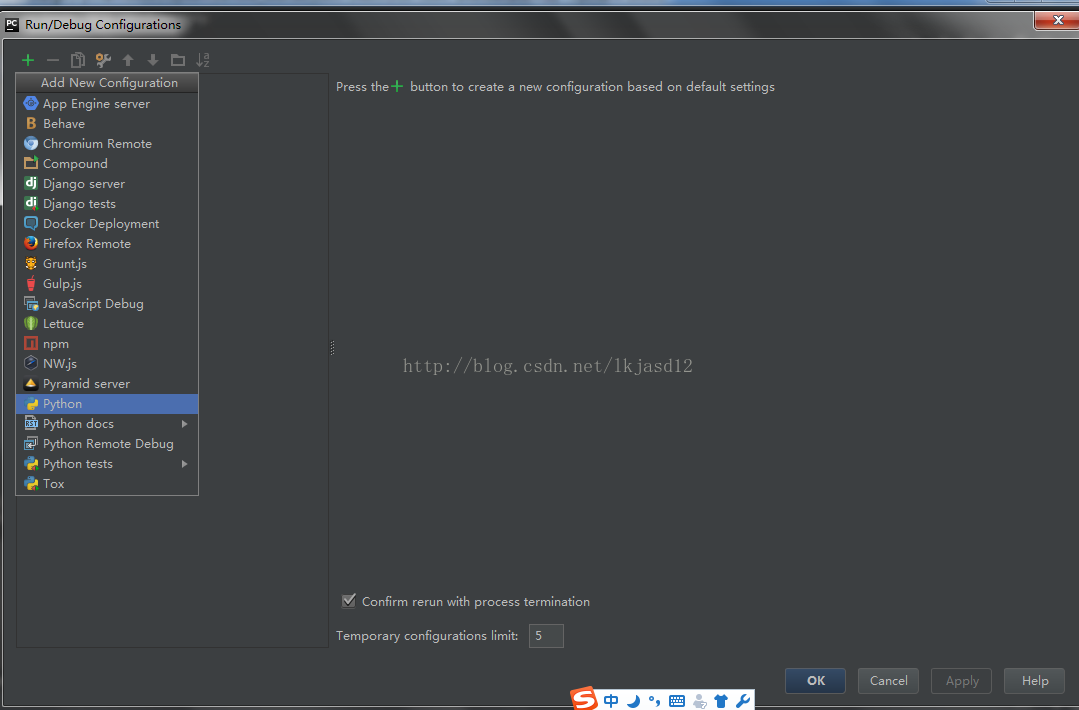Click the JavaScript Debug icon

coord(31,303)
